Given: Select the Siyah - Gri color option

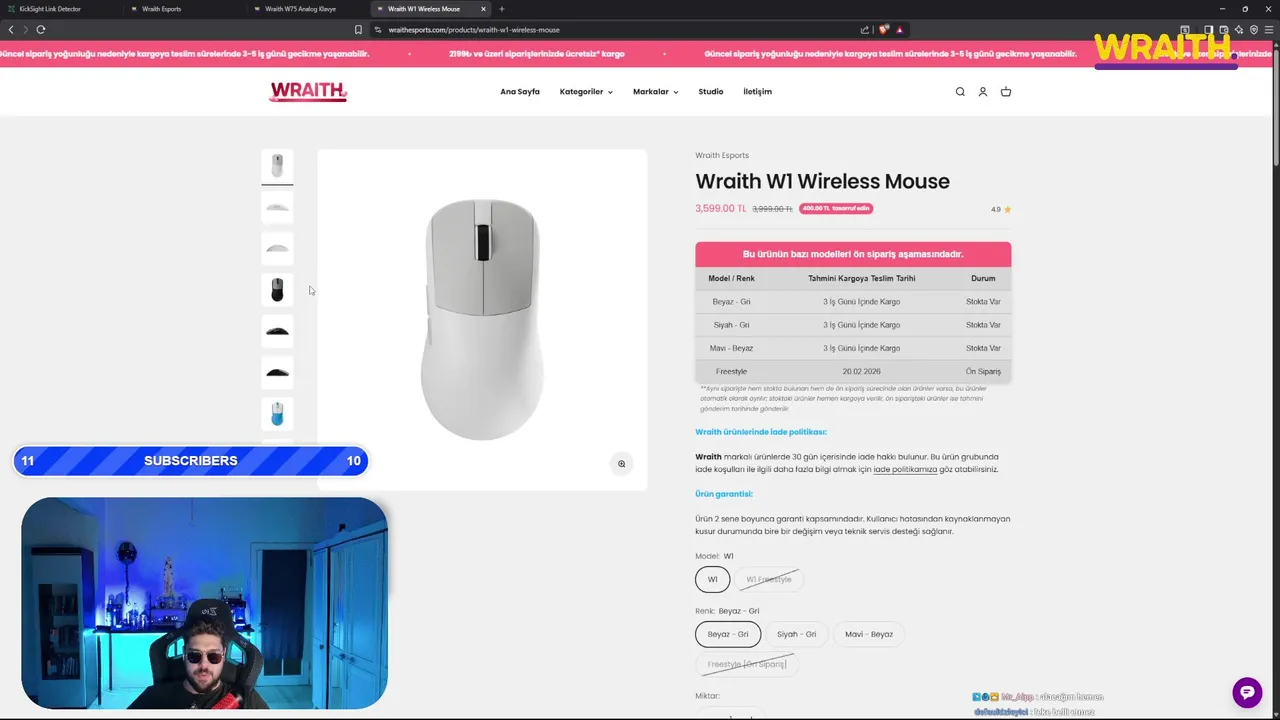Looking at the screenshot, I should tap(797, 634).
